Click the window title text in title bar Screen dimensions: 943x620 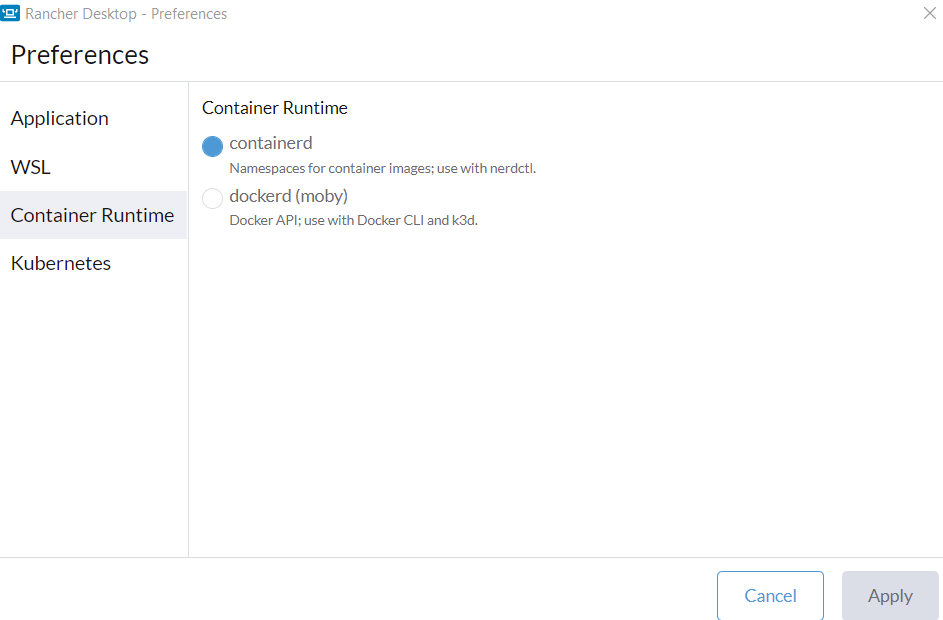click(x=126, y=14)
